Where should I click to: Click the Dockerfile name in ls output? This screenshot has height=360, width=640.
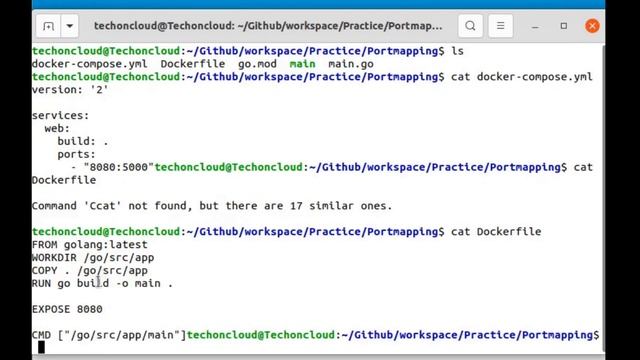(193, 64)
